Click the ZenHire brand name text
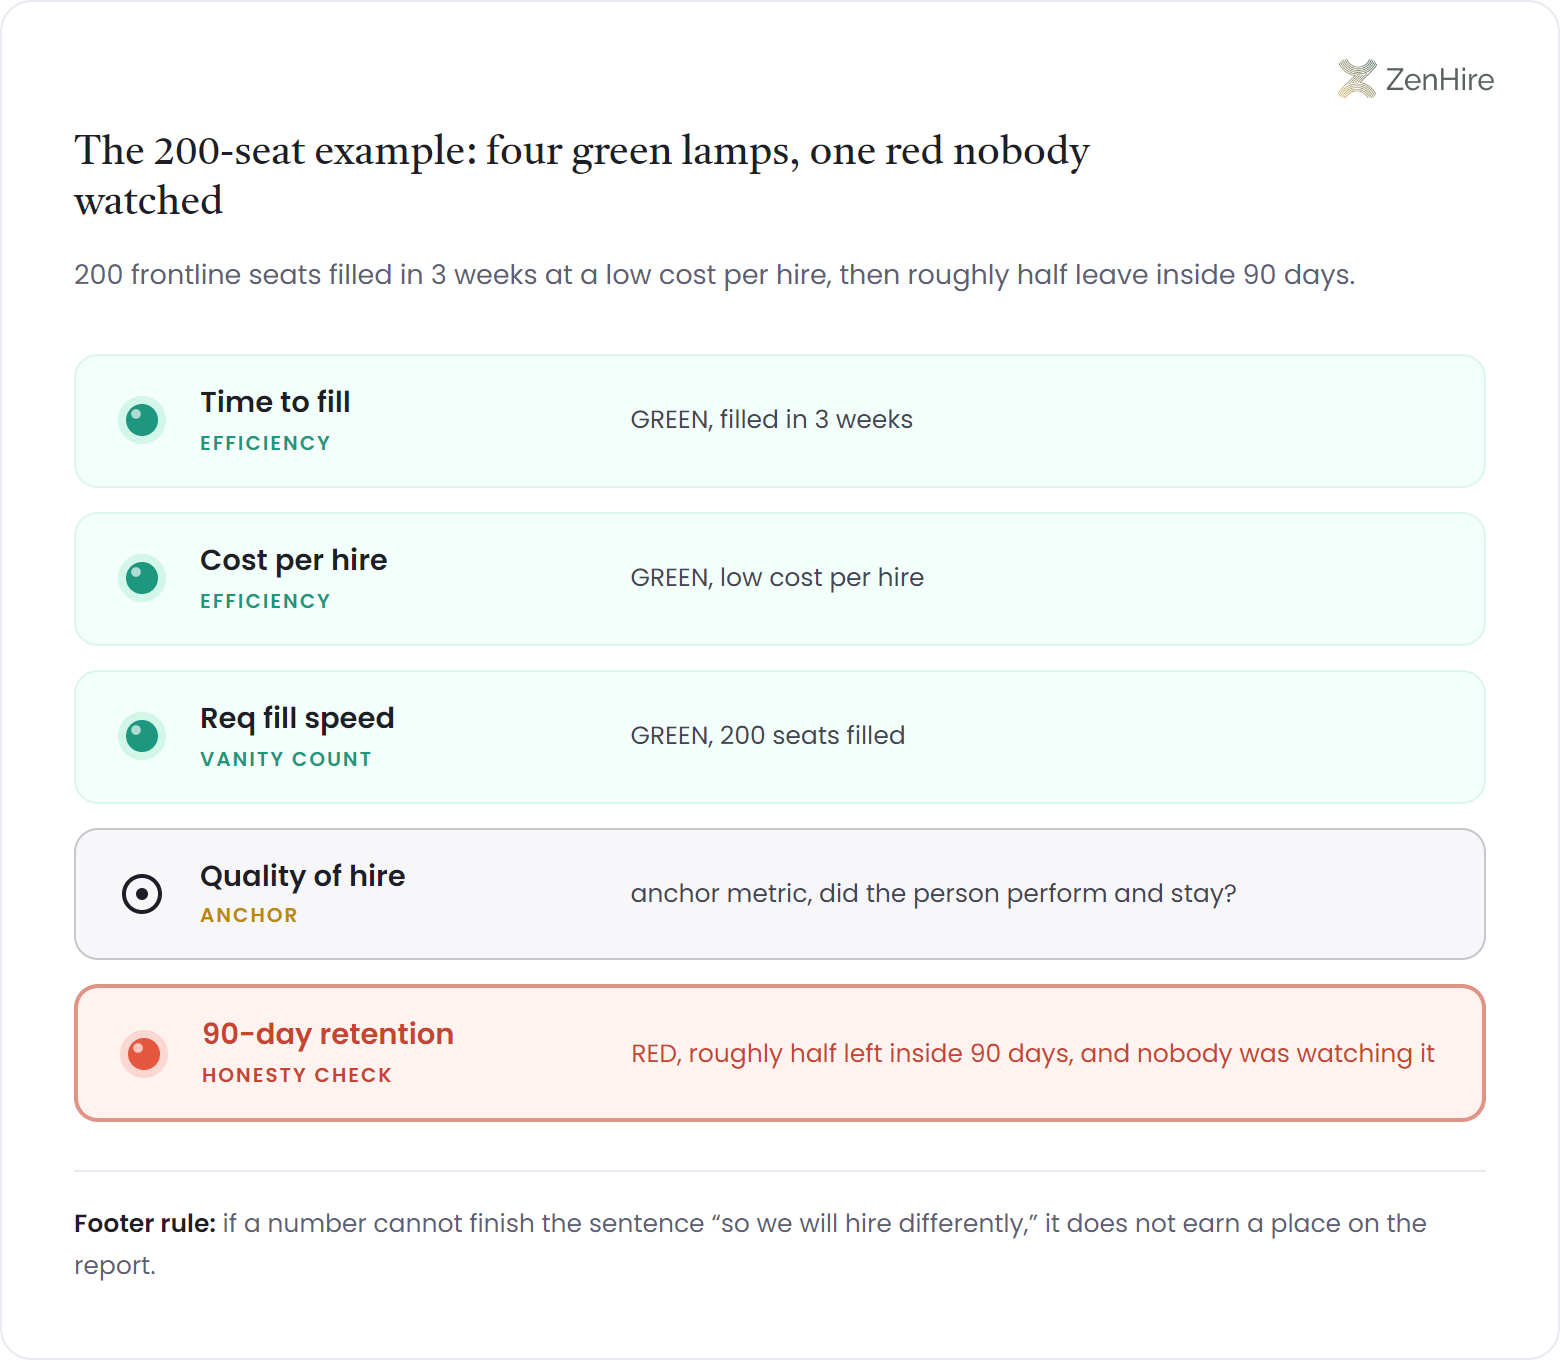This screenshot has width=1560, height=1360. [x=1440, y=80]
